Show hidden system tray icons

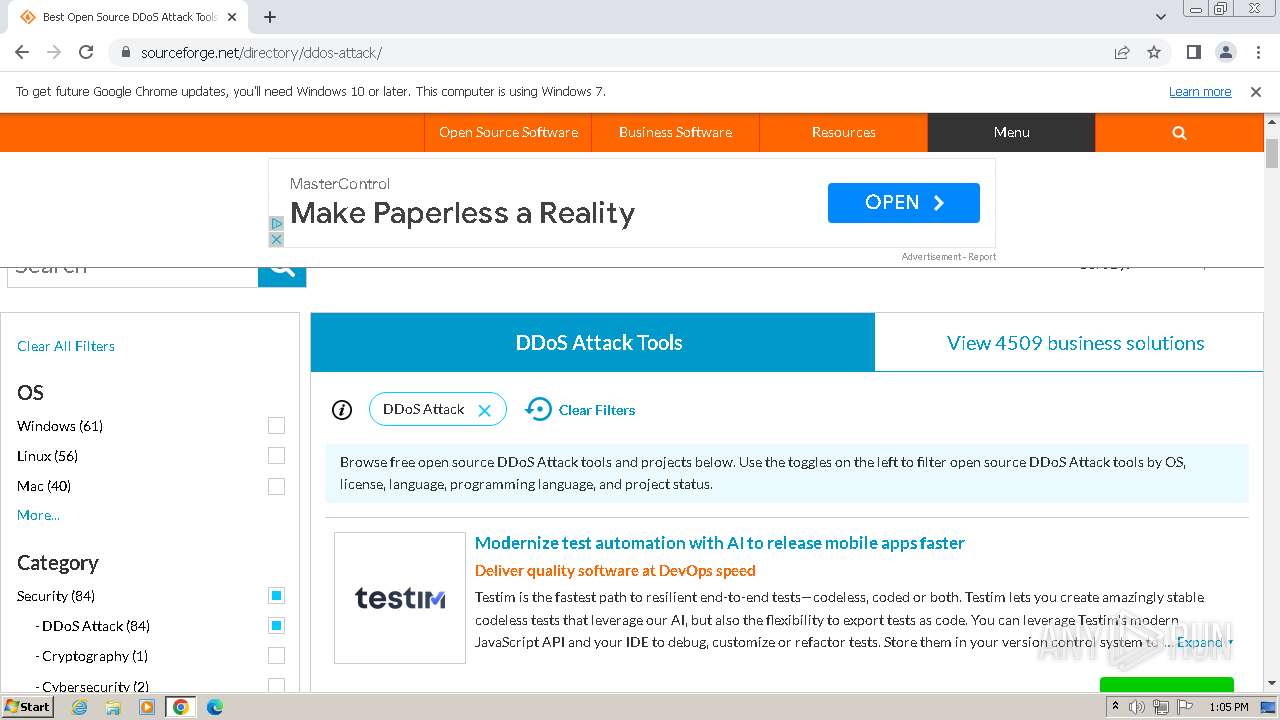click(1115, 707)
